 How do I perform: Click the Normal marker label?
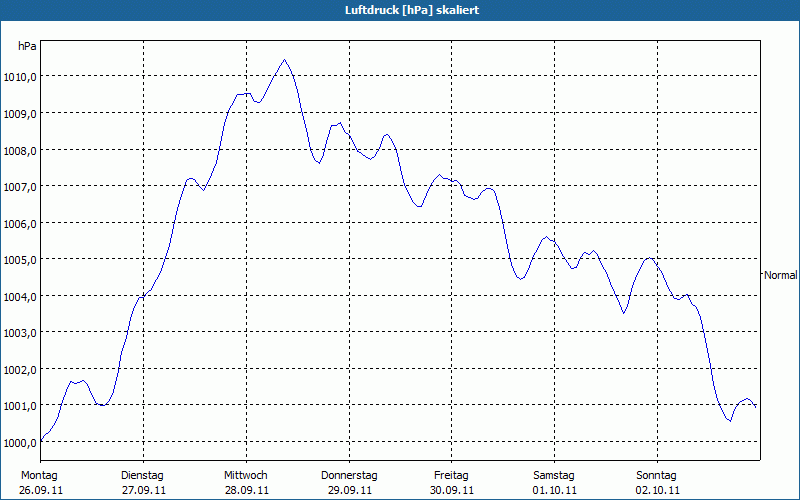(780, 275)
